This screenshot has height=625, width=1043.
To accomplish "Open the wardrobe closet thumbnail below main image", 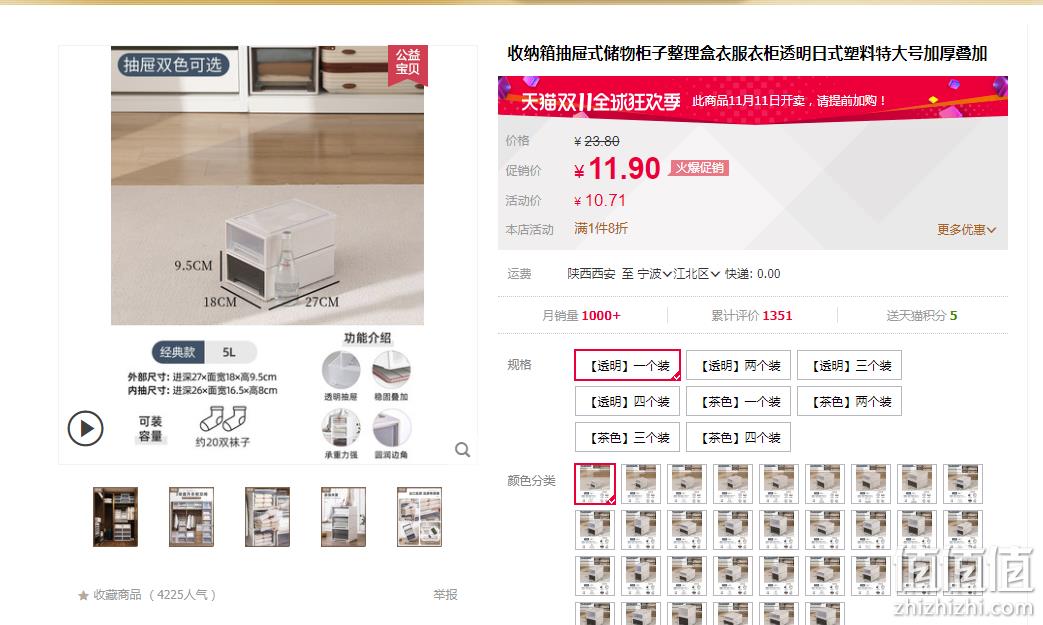I will [x=115, y=517].
